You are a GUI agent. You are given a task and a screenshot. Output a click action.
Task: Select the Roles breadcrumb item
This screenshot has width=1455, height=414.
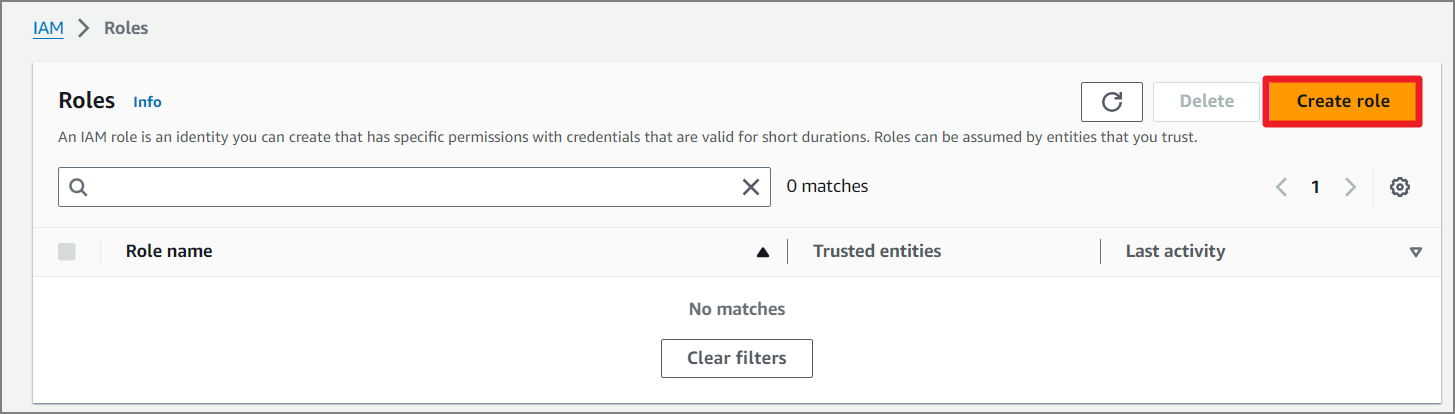coord(126,28)
